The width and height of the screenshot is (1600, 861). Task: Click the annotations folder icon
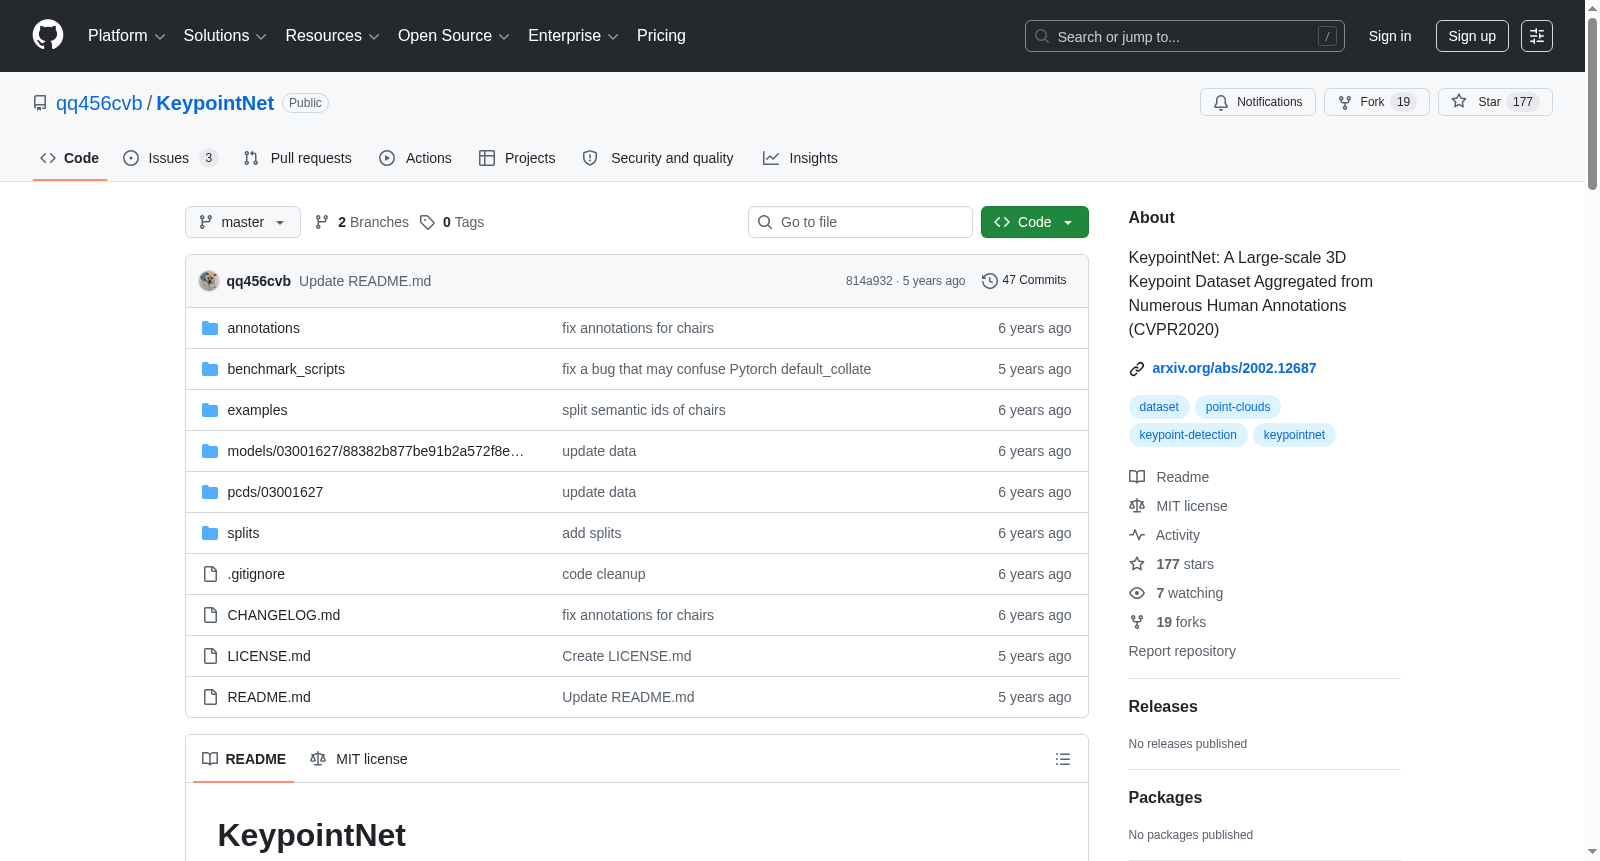tap(210, 328)
